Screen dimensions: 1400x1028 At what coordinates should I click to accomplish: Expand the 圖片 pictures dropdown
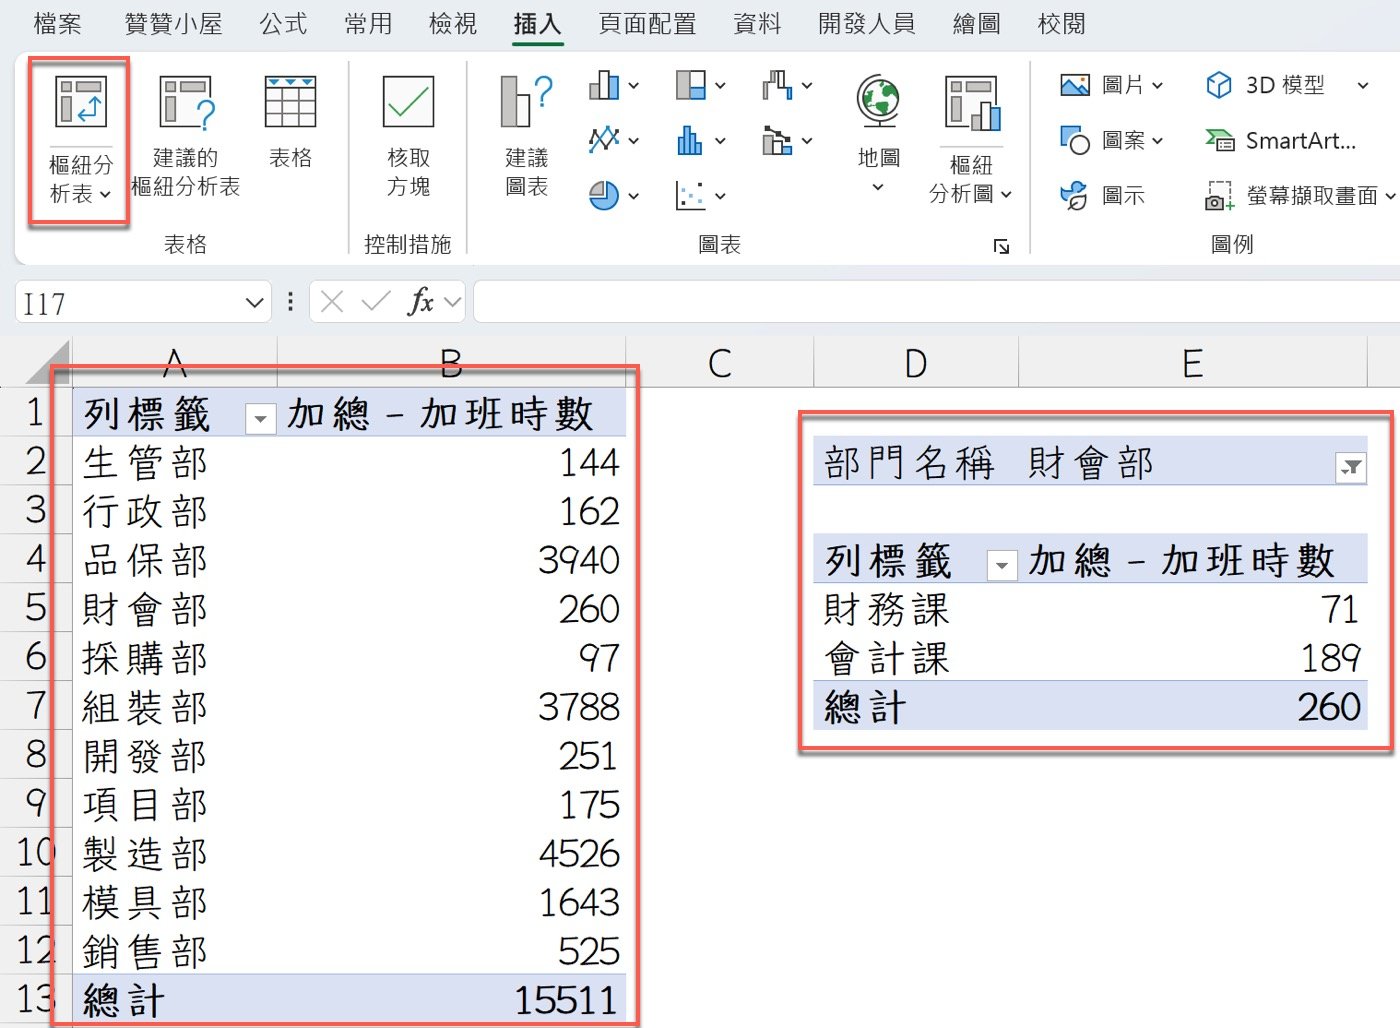[1157, 86]
